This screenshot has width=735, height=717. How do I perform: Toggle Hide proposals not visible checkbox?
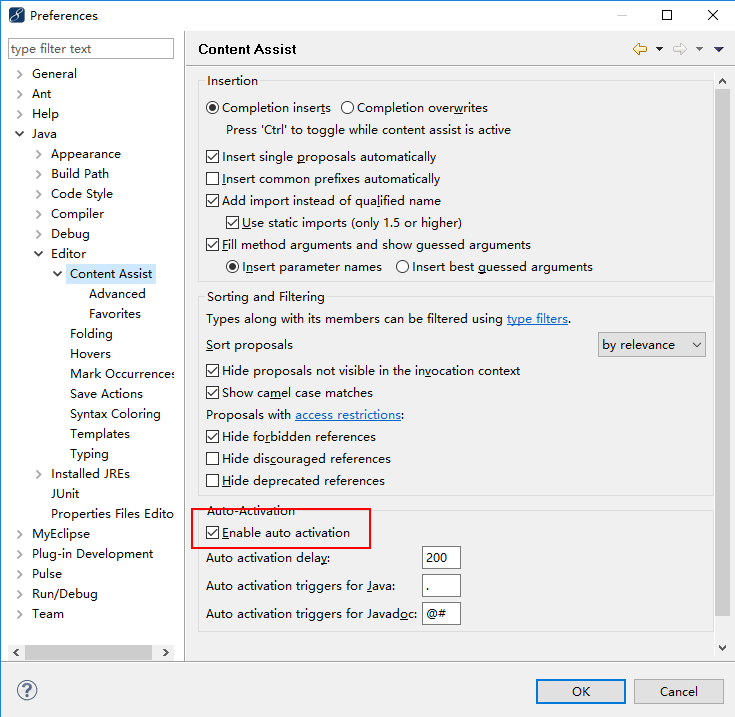coord(212,371)
